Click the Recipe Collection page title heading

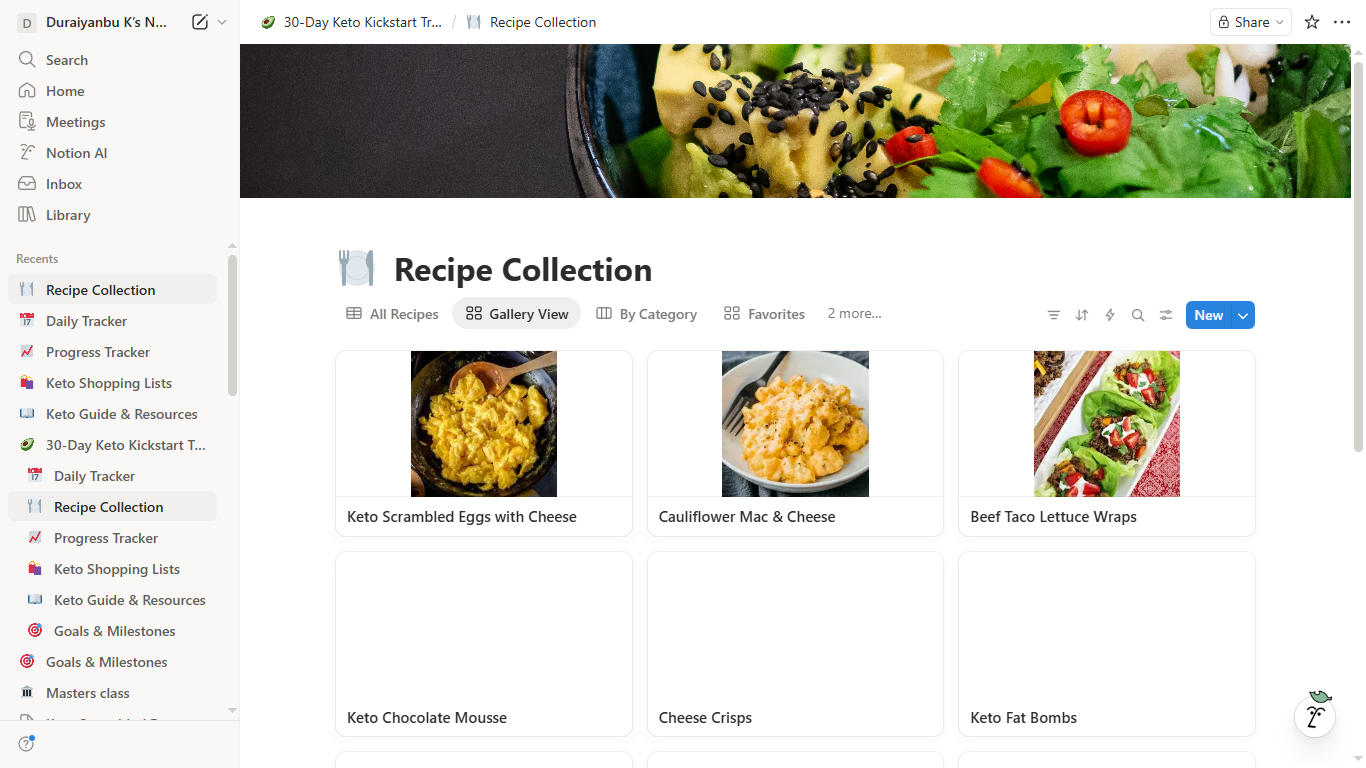[523, 269]
